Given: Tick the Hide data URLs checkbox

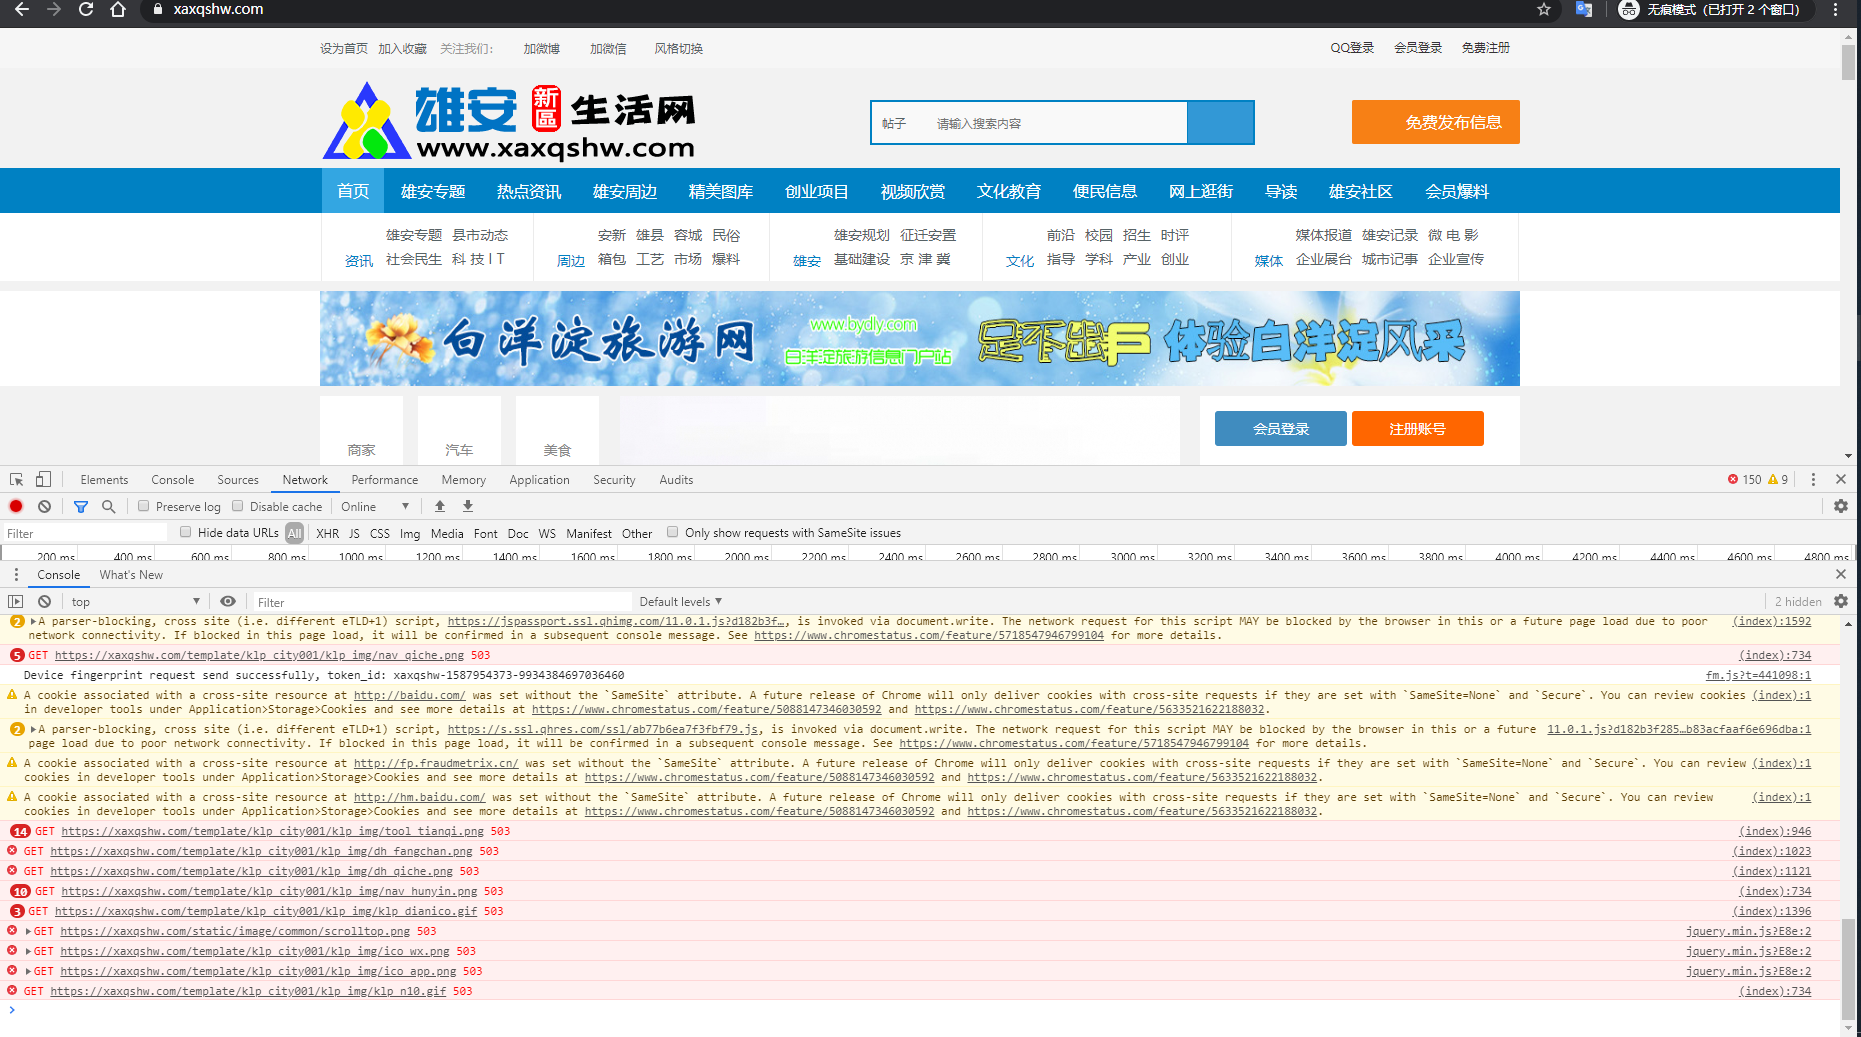Looking at the screenshot, I should (186, 533).
